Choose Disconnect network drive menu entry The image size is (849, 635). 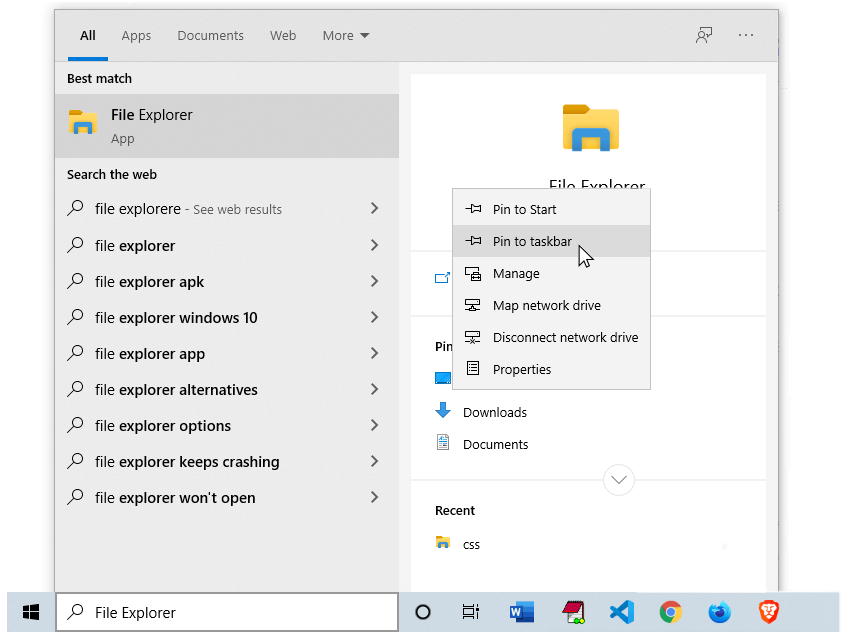point(551,337)
